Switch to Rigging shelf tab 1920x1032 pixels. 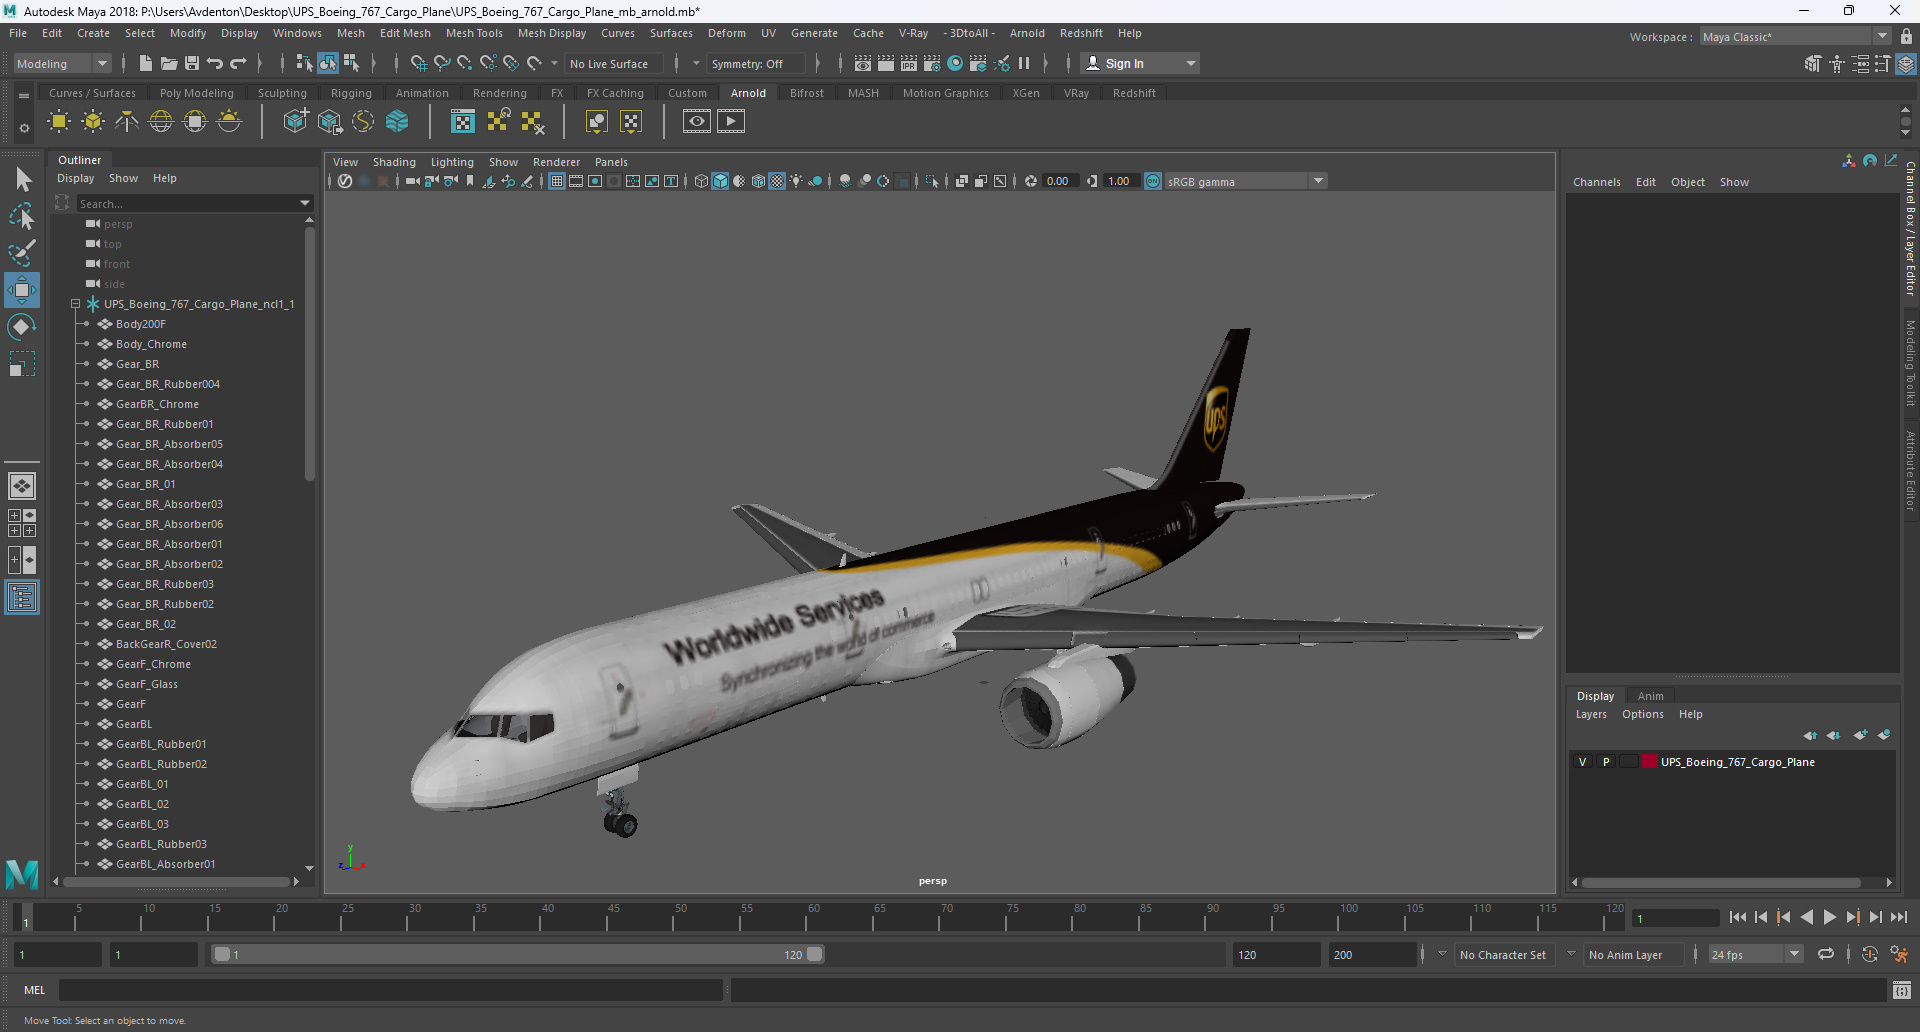351,93
